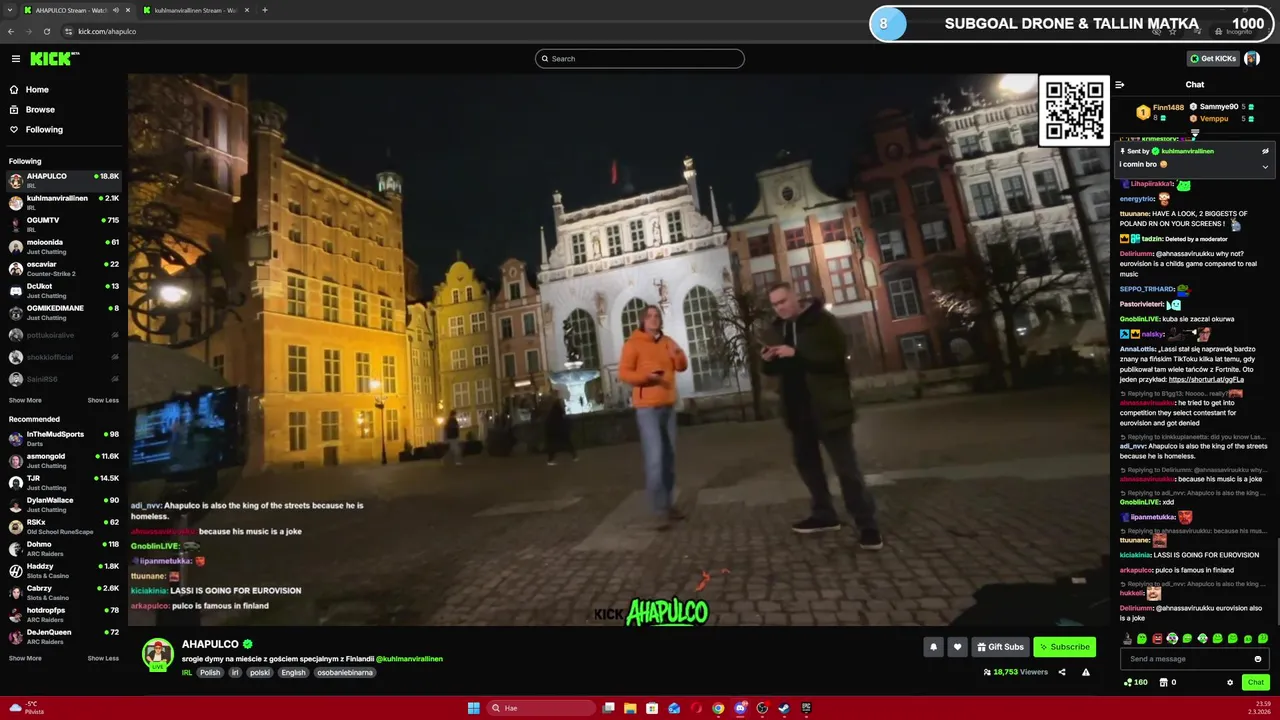Open the shorturl link in AnnaLottis message

(1206, 379)
